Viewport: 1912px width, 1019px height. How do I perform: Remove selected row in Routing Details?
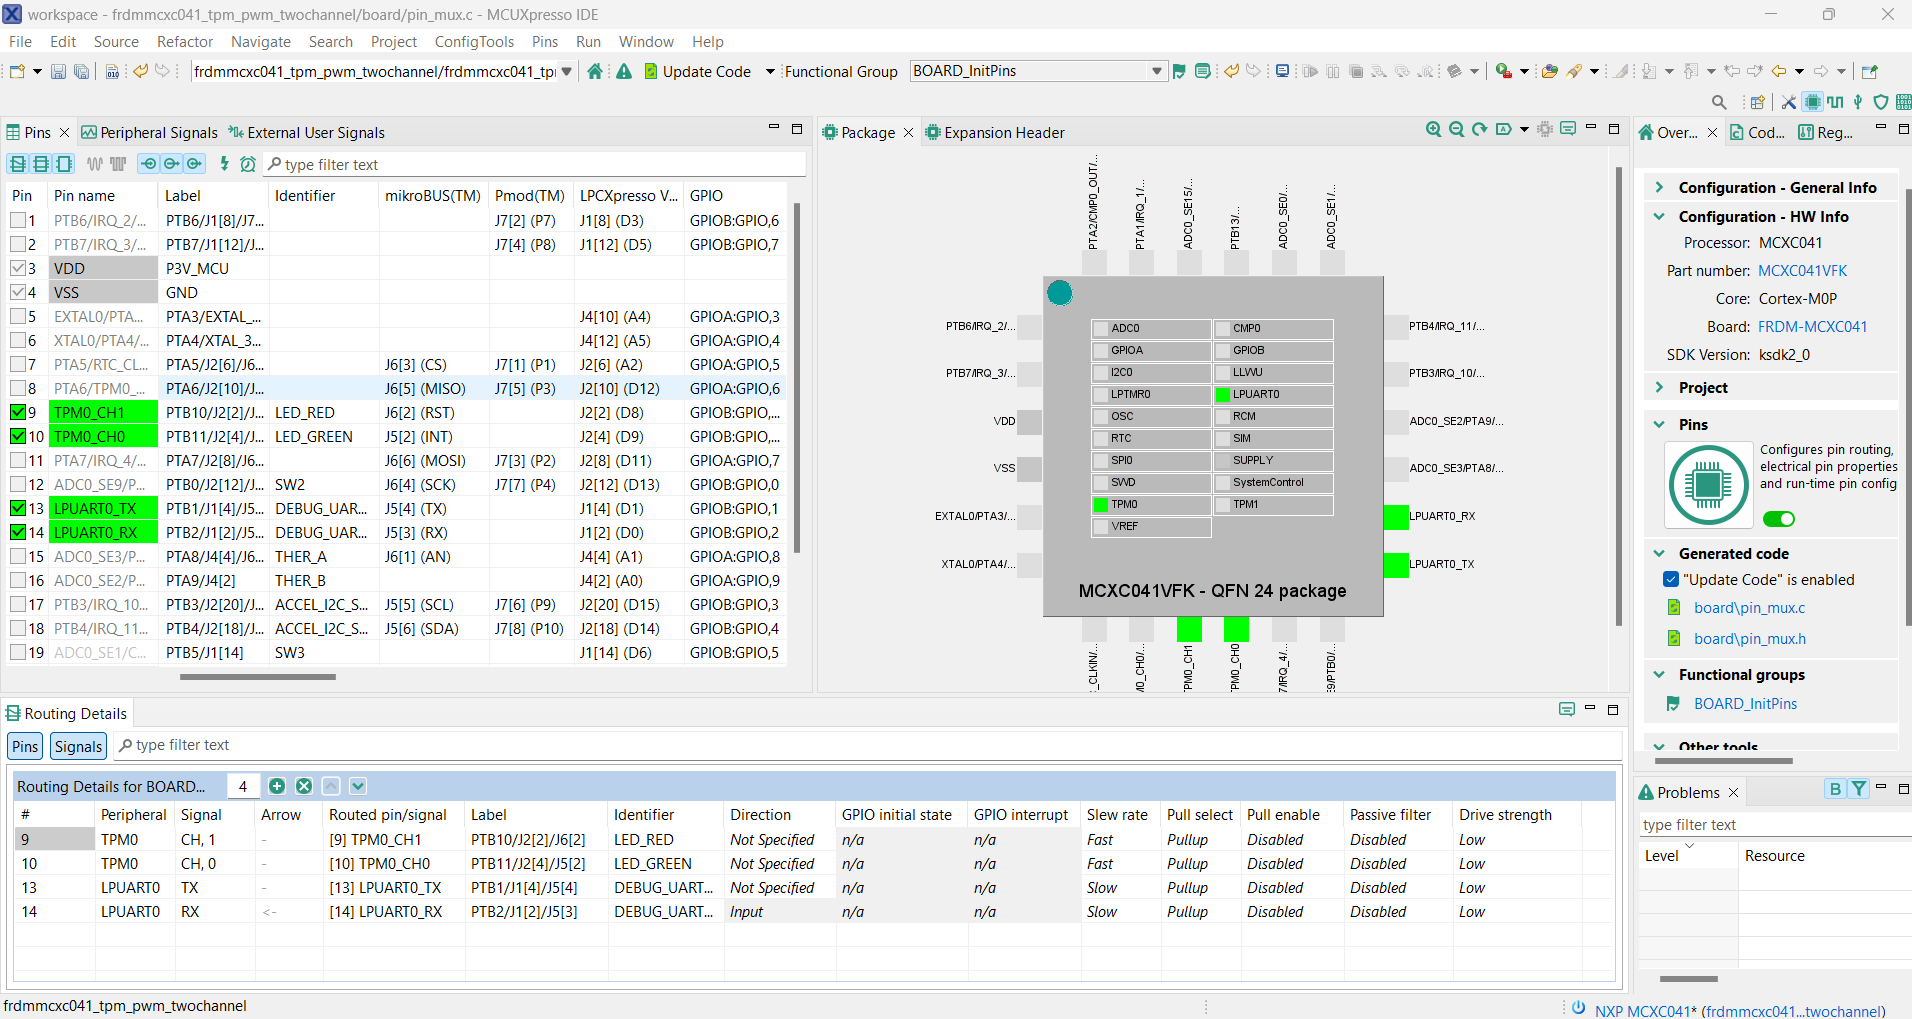pos(304,786)
